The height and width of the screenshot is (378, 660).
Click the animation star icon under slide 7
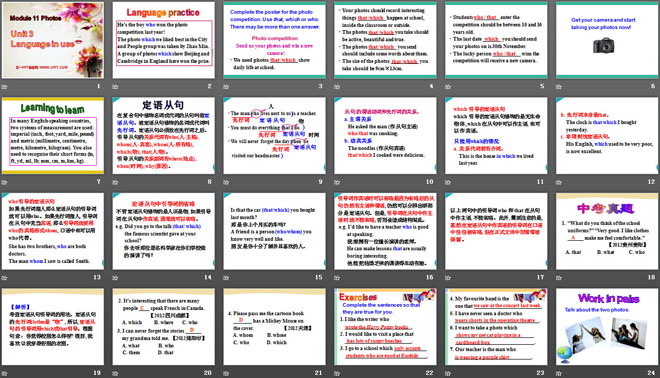pos(5,182)
